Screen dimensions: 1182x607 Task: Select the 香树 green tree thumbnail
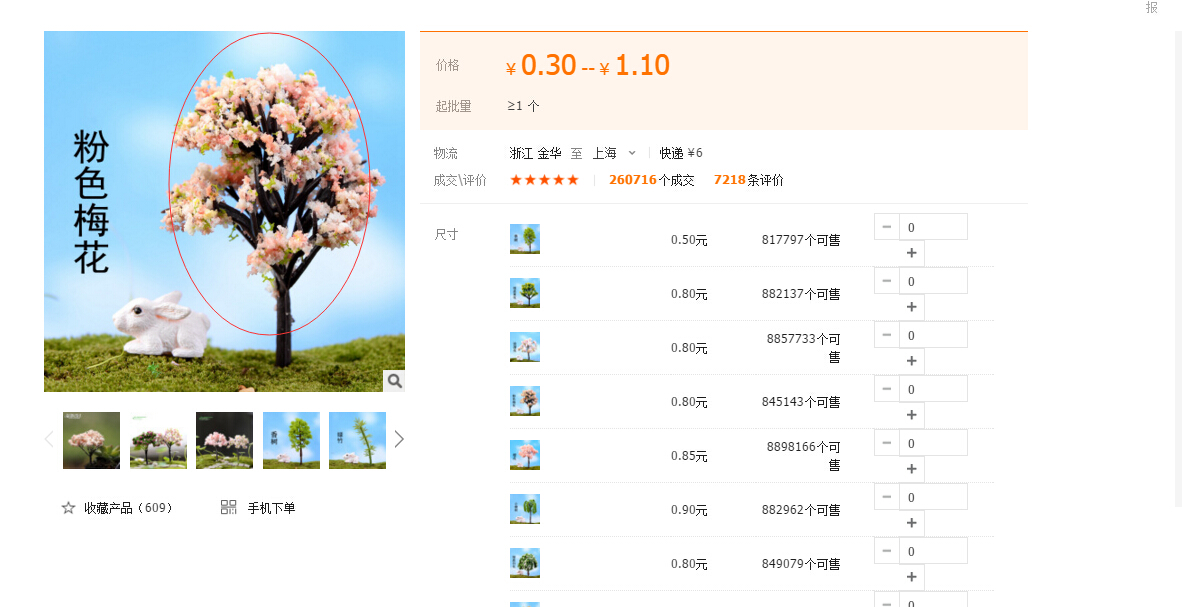pyautogui.click(x=291, y=440)
